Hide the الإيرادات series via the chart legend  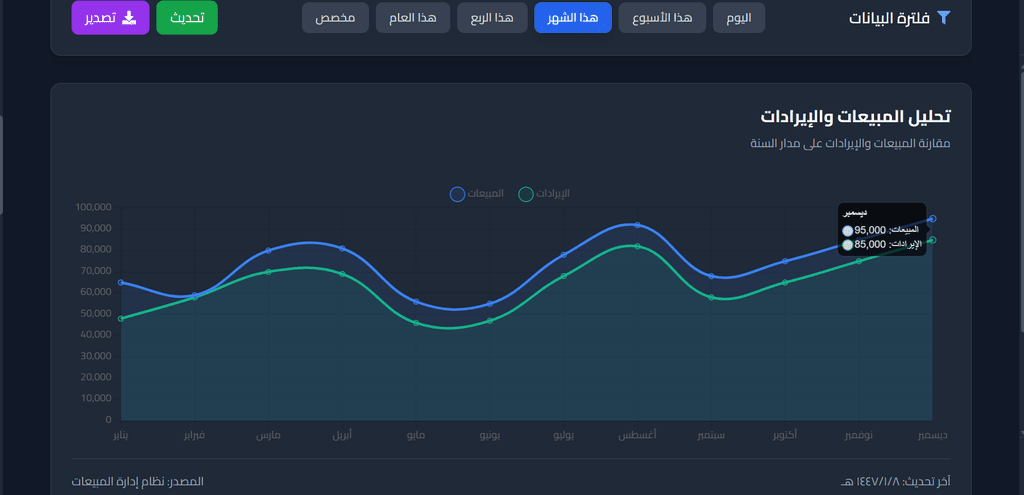coord(526,194)
